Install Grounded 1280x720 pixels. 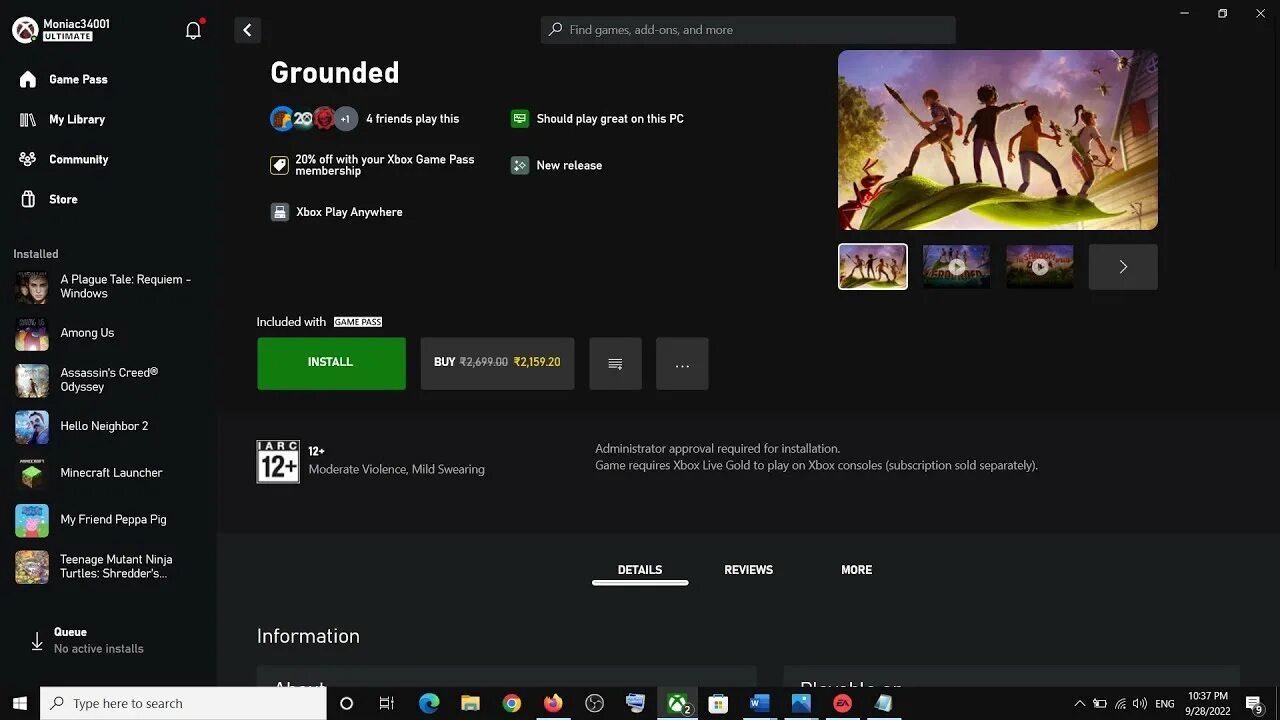tap(330, 362)
